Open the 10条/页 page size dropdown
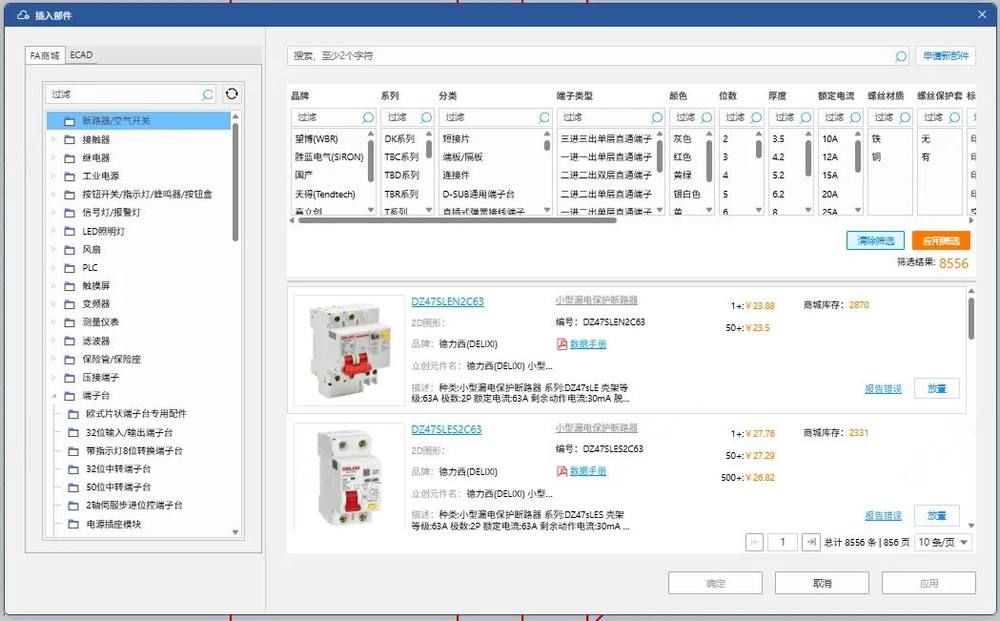1000x621 pixels. [x=944, y=542]
